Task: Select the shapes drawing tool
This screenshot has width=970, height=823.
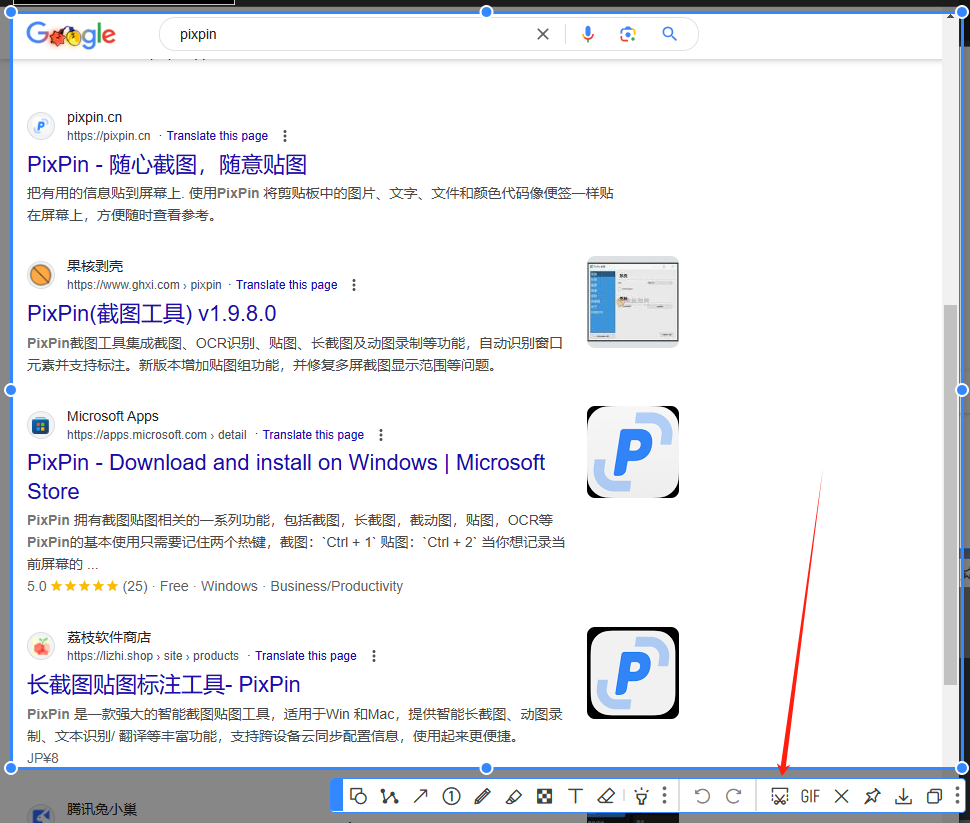Action: tap(358, 796)
